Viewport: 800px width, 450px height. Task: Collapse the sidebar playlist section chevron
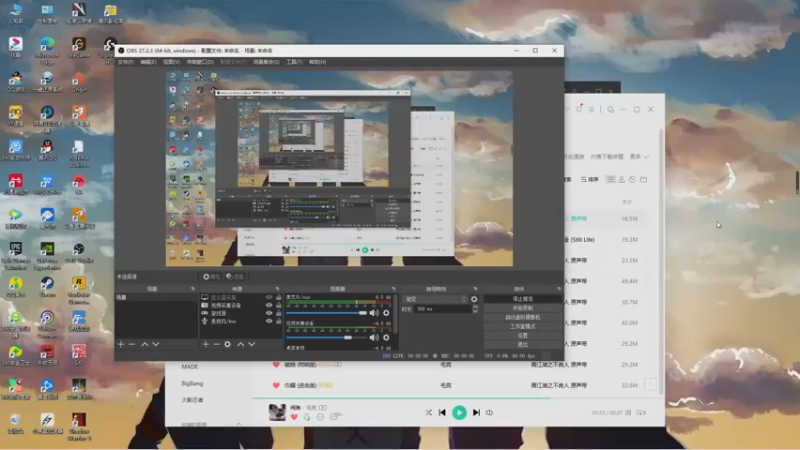[x=238, y=424]
